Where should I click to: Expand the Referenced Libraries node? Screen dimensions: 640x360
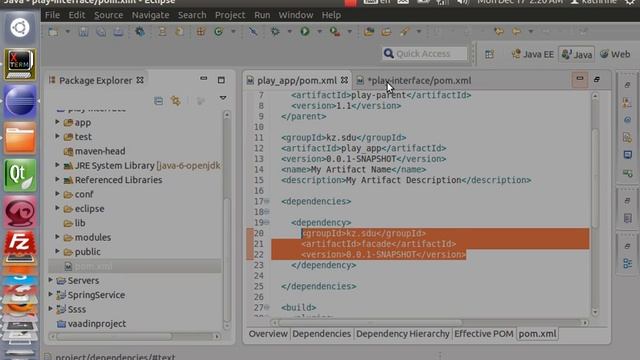click(58, 179)
